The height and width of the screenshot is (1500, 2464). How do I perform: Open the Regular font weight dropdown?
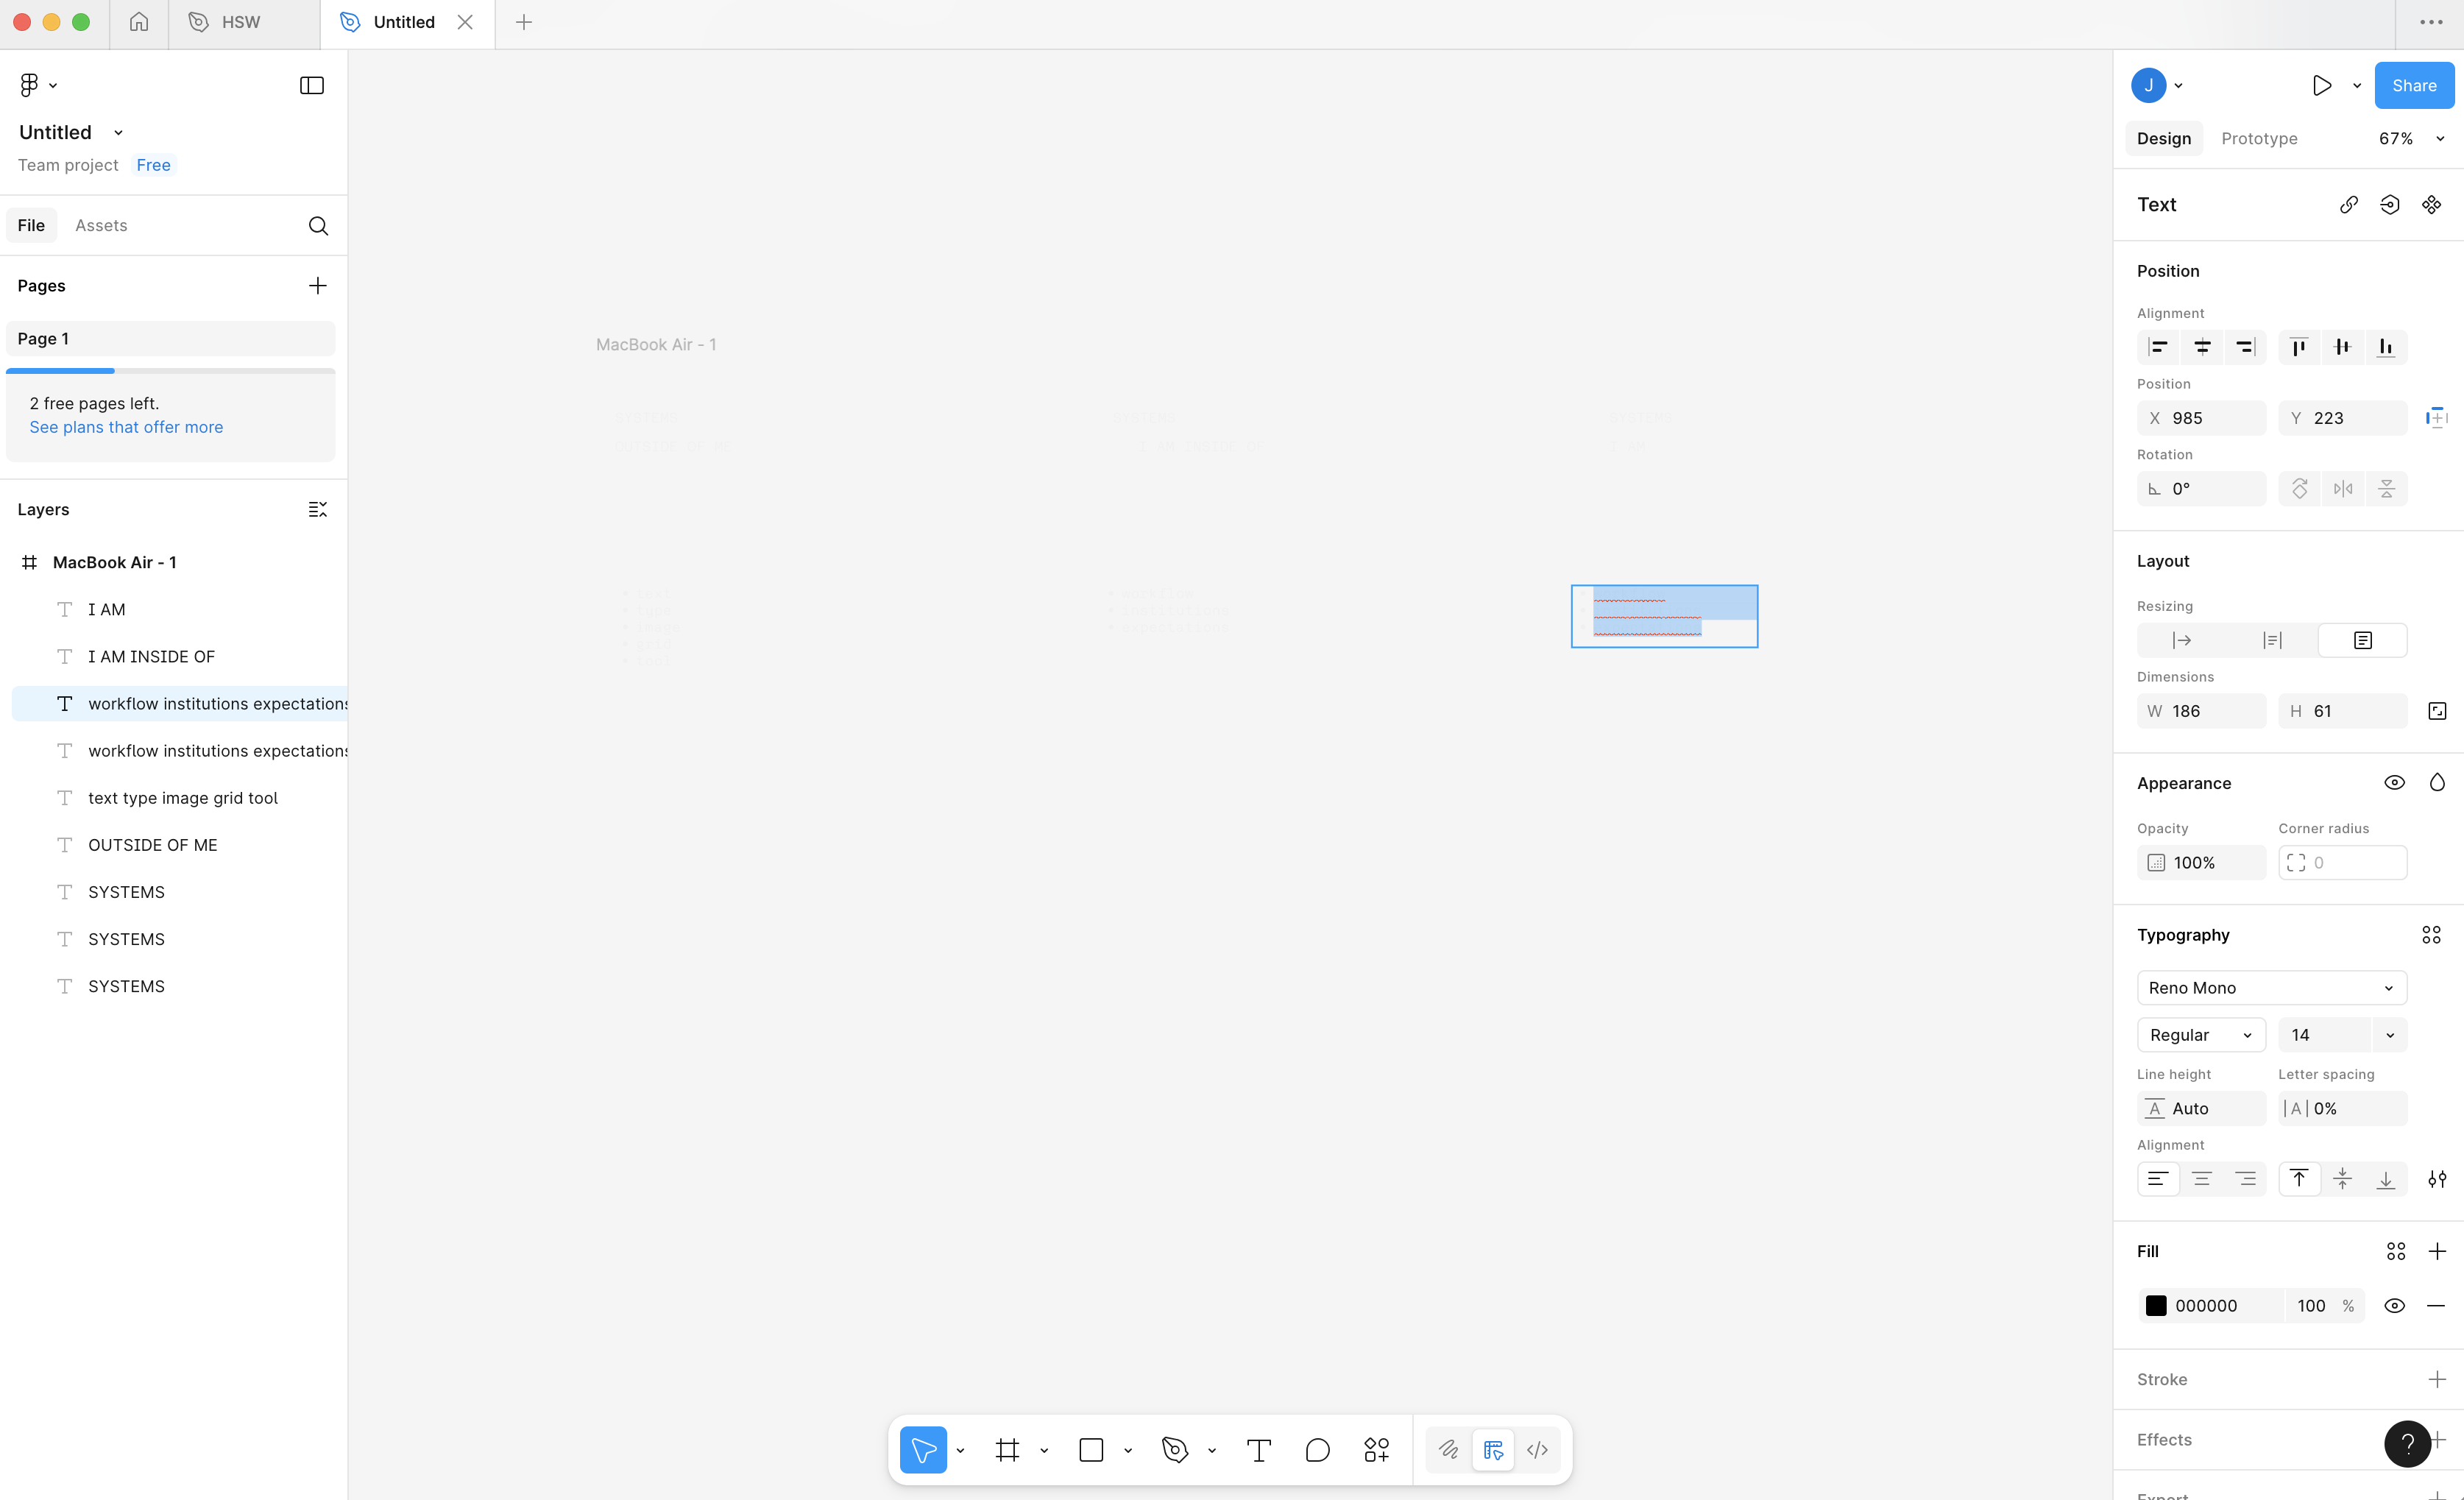pyautogui.click(x=2201, y=1036)
